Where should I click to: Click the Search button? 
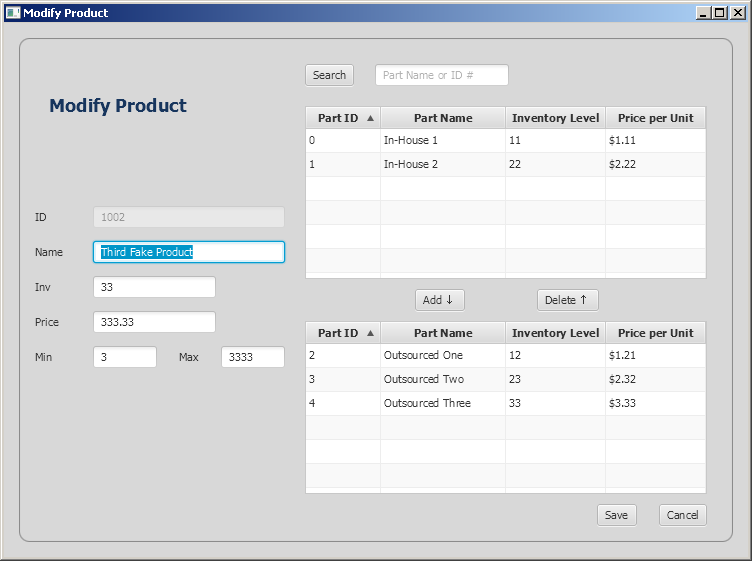(329, 75)
